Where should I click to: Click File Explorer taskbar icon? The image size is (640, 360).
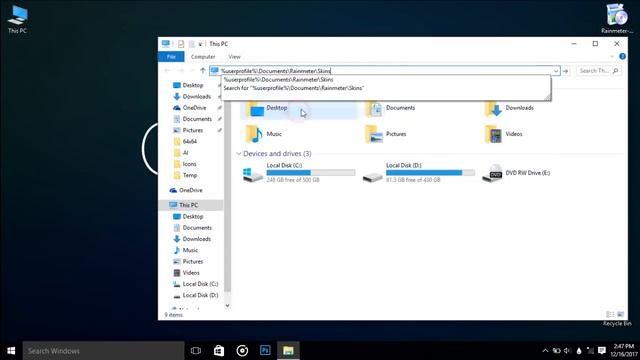click(x=288, y=351)
